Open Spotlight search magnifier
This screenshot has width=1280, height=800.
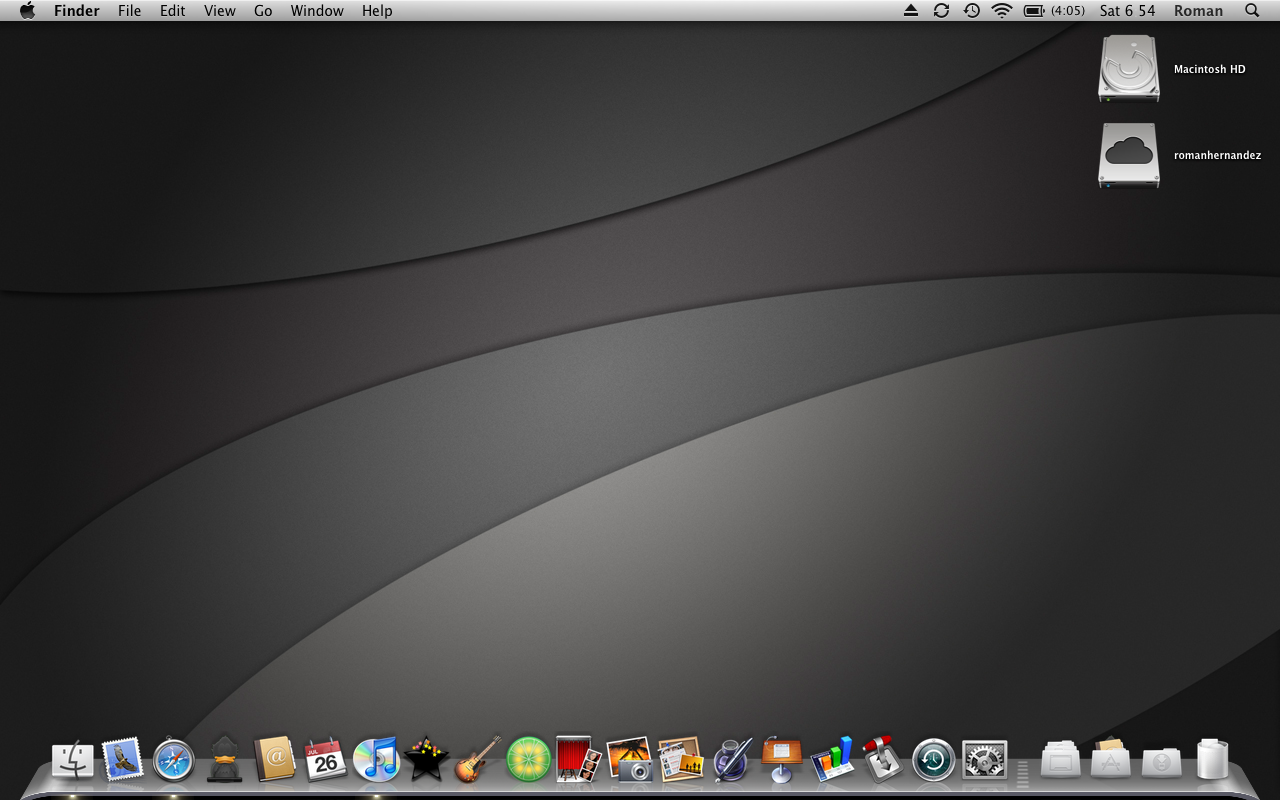point(1252,11)
